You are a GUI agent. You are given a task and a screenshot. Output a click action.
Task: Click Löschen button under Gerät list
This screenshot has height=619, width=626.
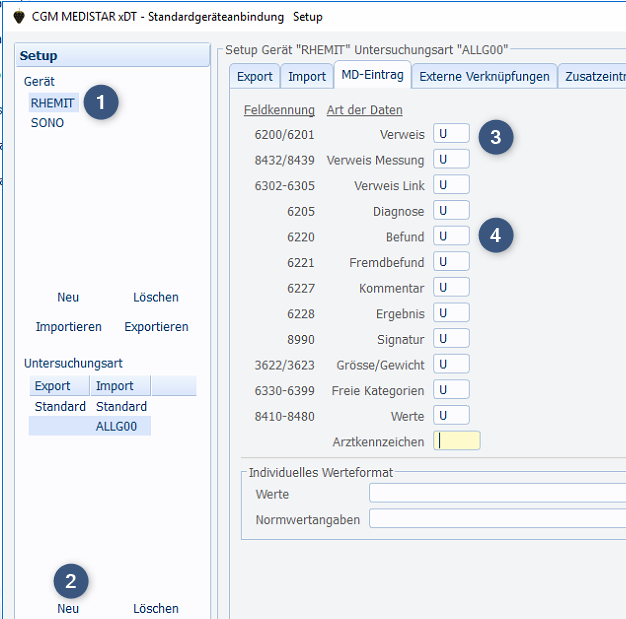(x=156, y=297)
